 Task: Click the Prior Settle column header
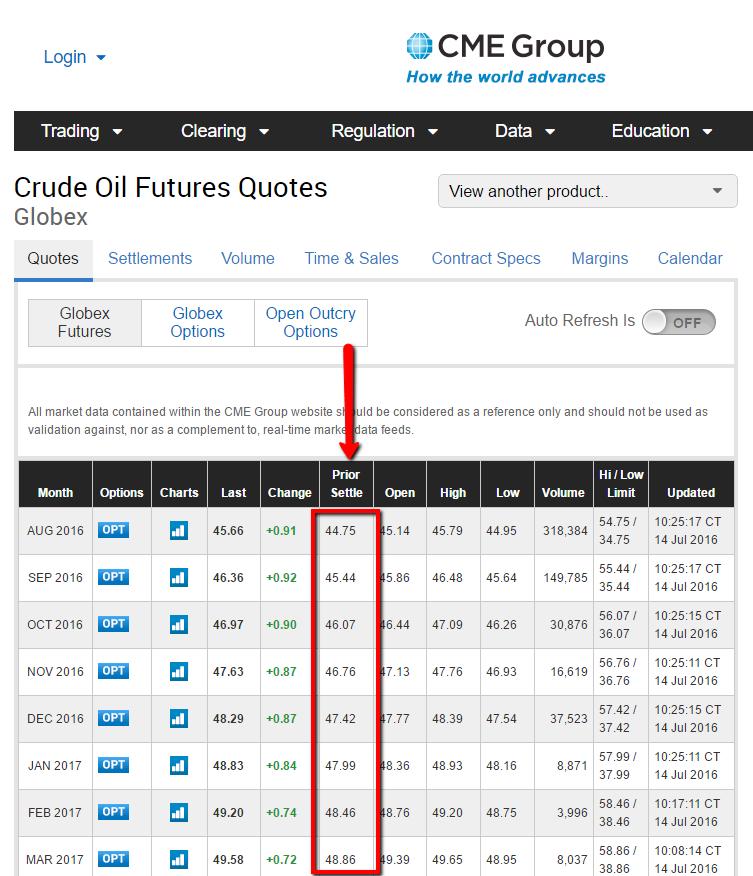pos(346,484)
